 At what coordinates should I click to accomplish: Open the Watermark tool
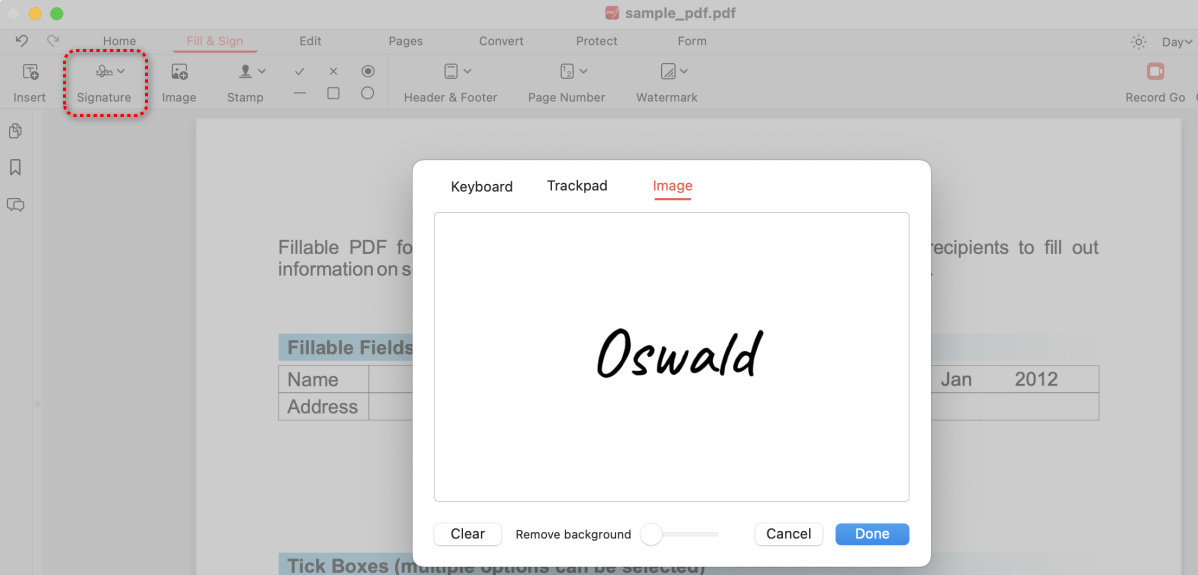667,83
